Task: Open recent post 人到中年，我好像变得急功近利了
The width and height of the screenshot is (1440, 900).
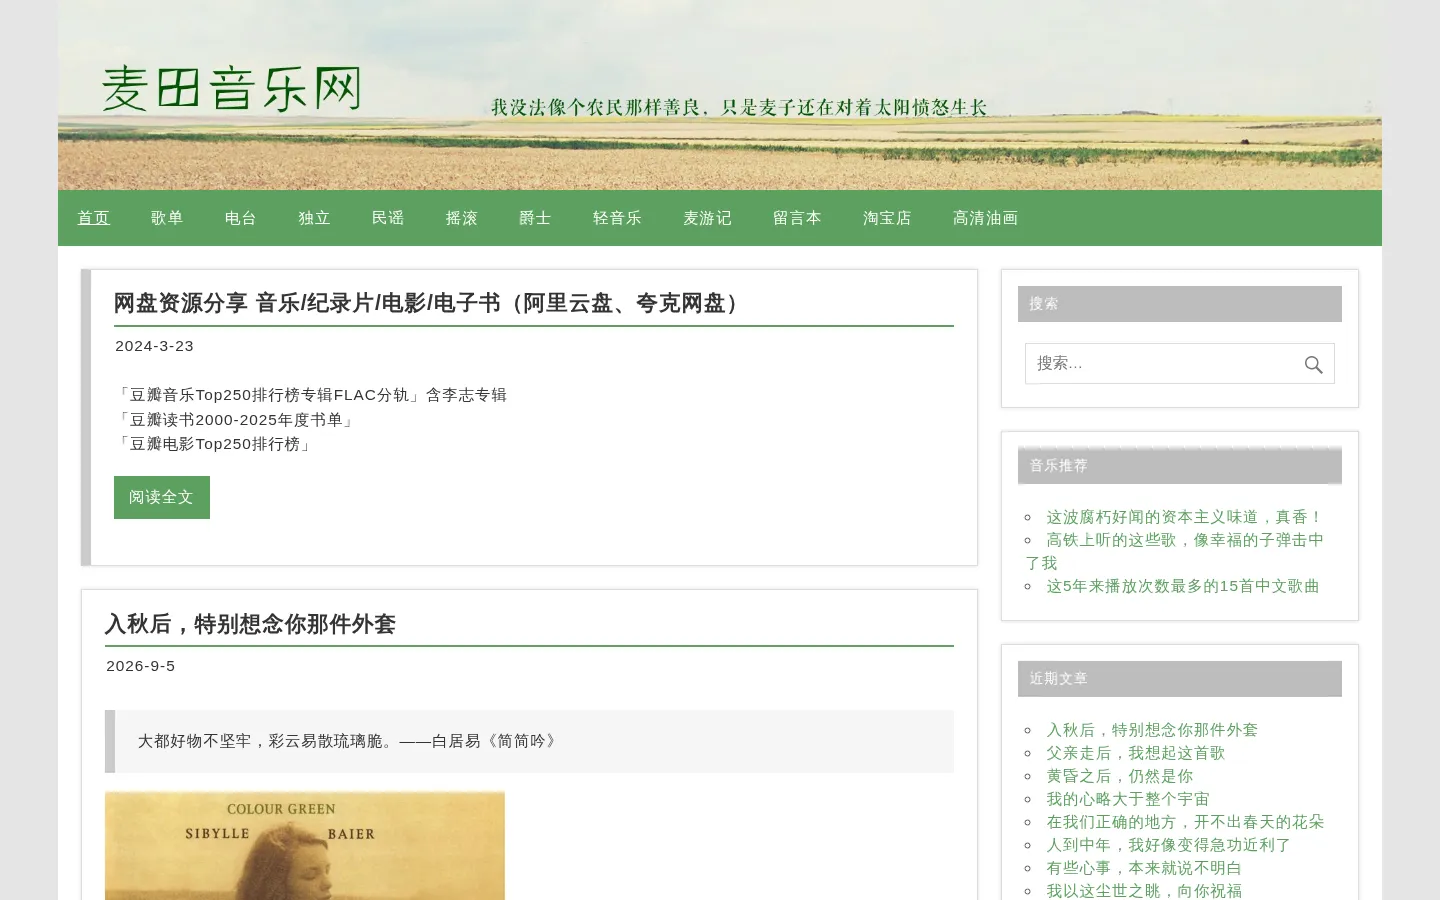Action: coord(1169,845)
